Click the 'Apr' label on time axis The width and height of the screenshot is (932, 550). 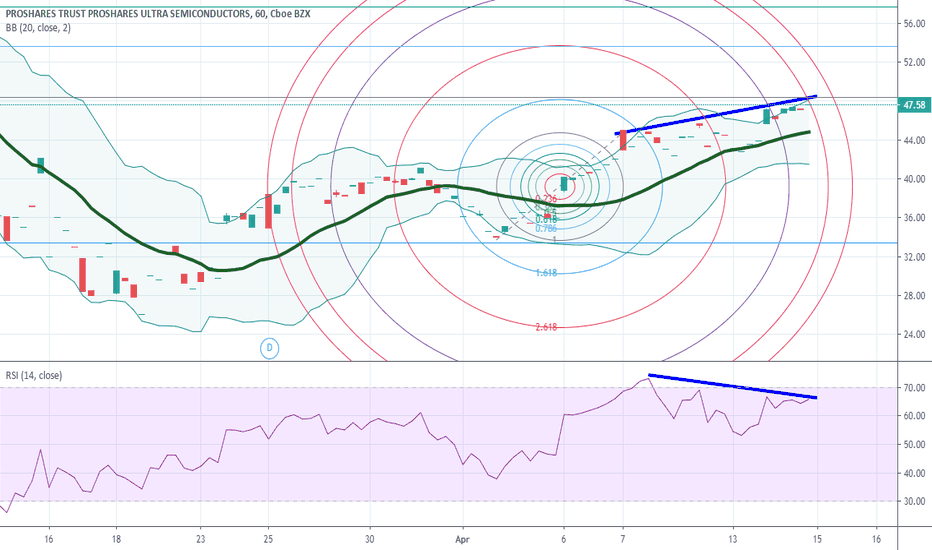(462, 539)
